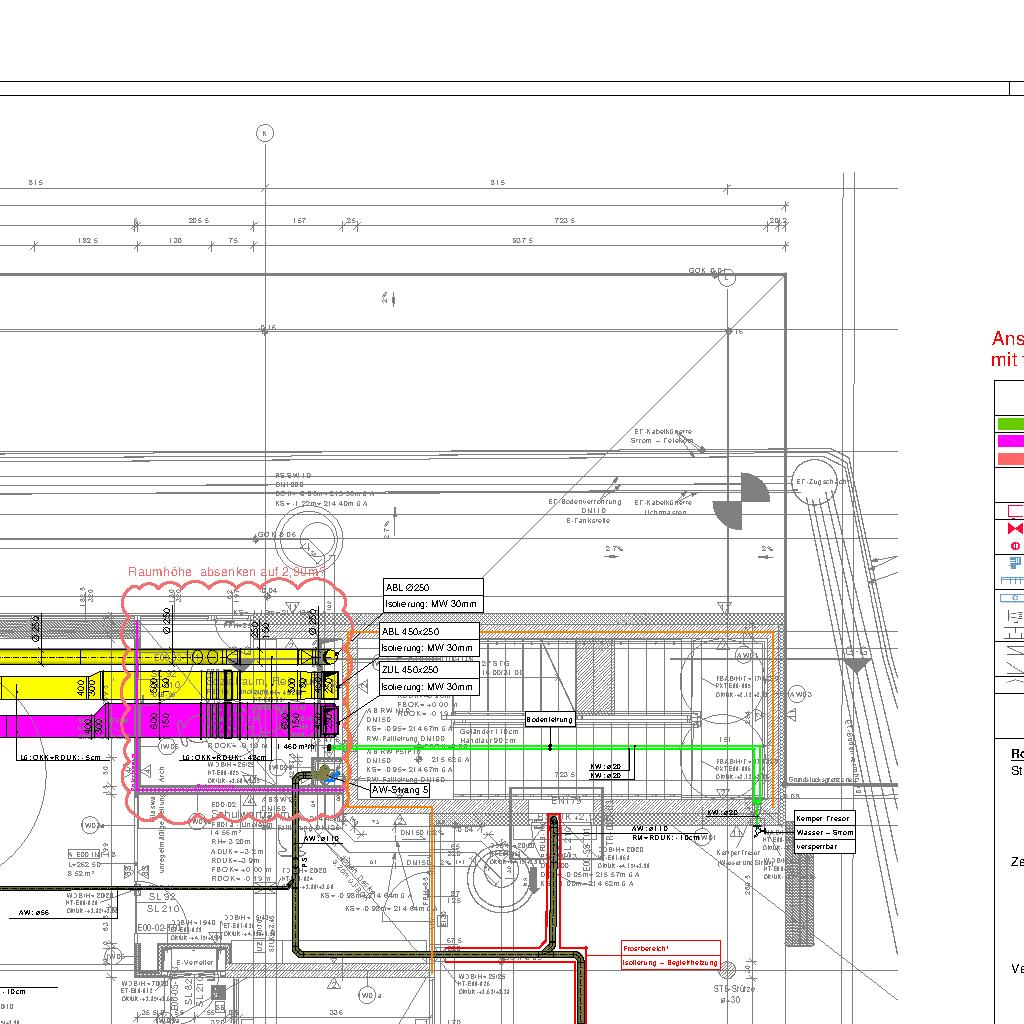
Task: Click the red circle symbol in the legend
Action: [x=1016, y=545]
